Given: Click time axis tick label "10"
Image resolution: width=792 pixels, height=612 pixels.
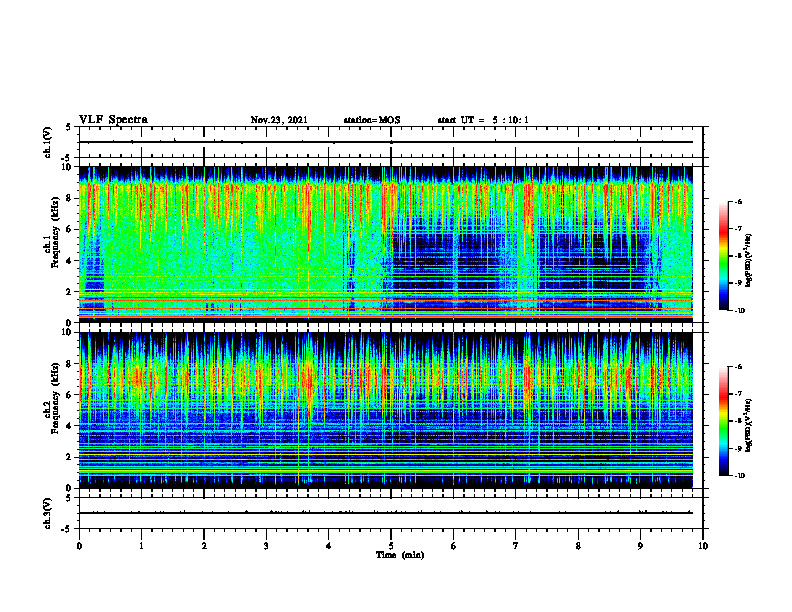Looking at the screenshot, I should pyautogui.click(x=703, y=546).
